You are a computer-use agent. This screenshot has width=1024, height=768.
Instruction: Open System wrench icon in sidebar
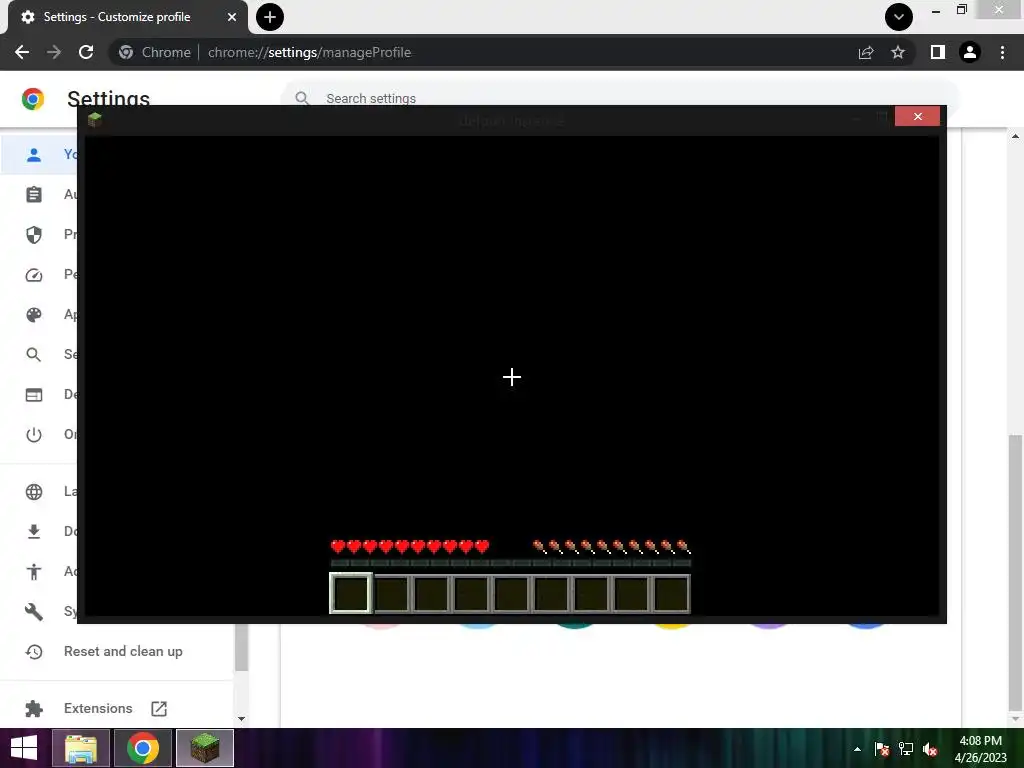(x=34, y=611)
